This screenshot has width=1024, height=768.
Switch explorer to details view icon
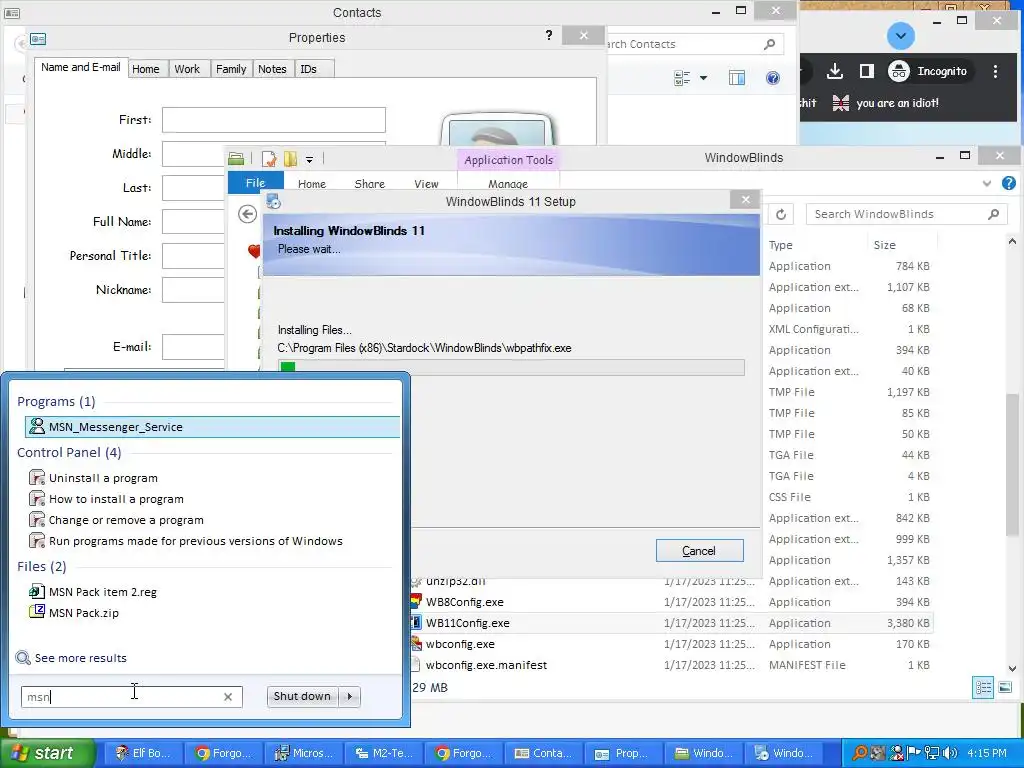click(983, 688)
